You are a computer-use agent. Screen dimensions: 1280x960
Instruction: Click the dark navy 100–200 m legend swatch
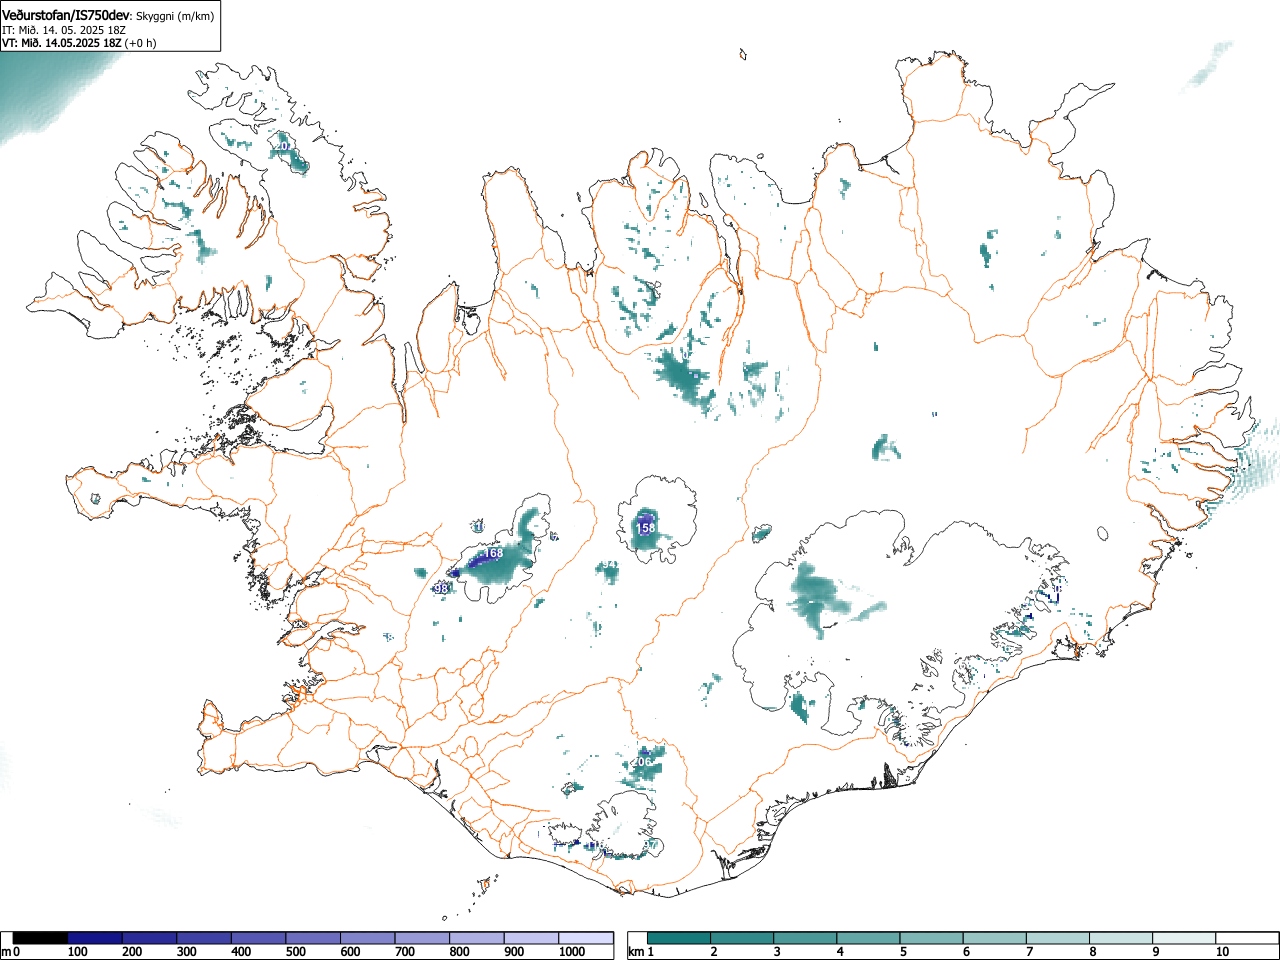tap(95, 938)
